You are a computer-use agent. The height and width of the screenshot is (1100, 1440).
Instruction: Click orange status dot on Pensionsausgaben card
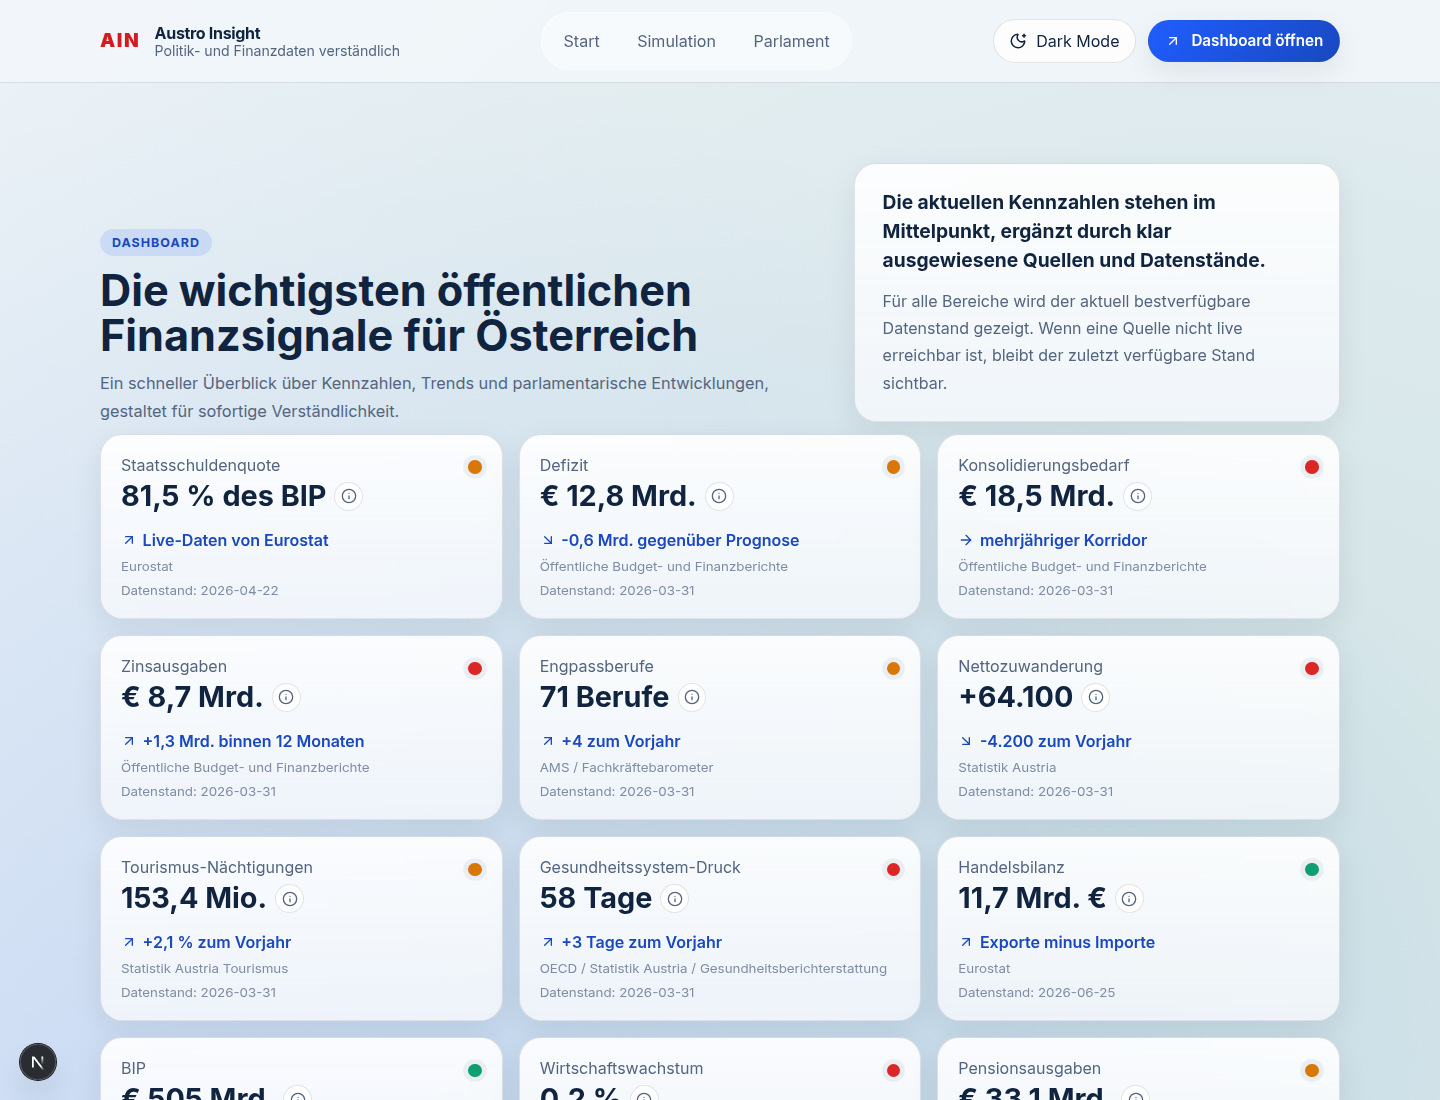coord(1312,1070)
